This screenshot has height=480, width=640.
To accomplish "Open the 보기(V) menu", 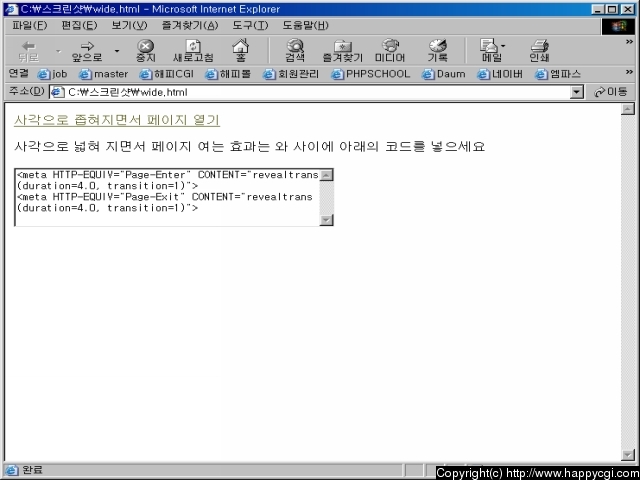I will coord(129,26).
